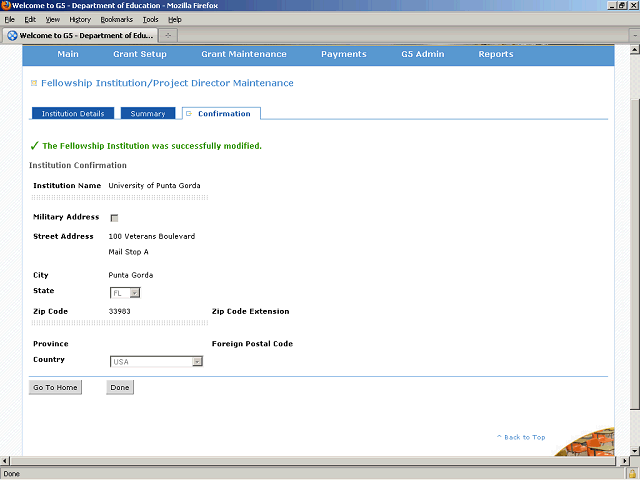
Task: Click the 'Foreign Postal Code' label
Action: (x=252, y=344)
